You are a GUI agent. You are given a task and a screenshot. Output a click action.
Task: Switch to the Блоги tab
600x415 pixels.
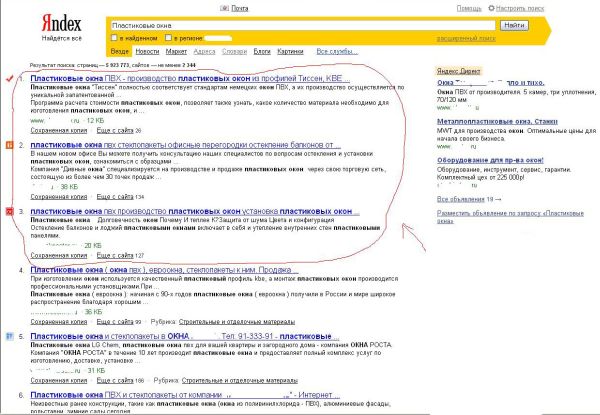pos(262,51)
